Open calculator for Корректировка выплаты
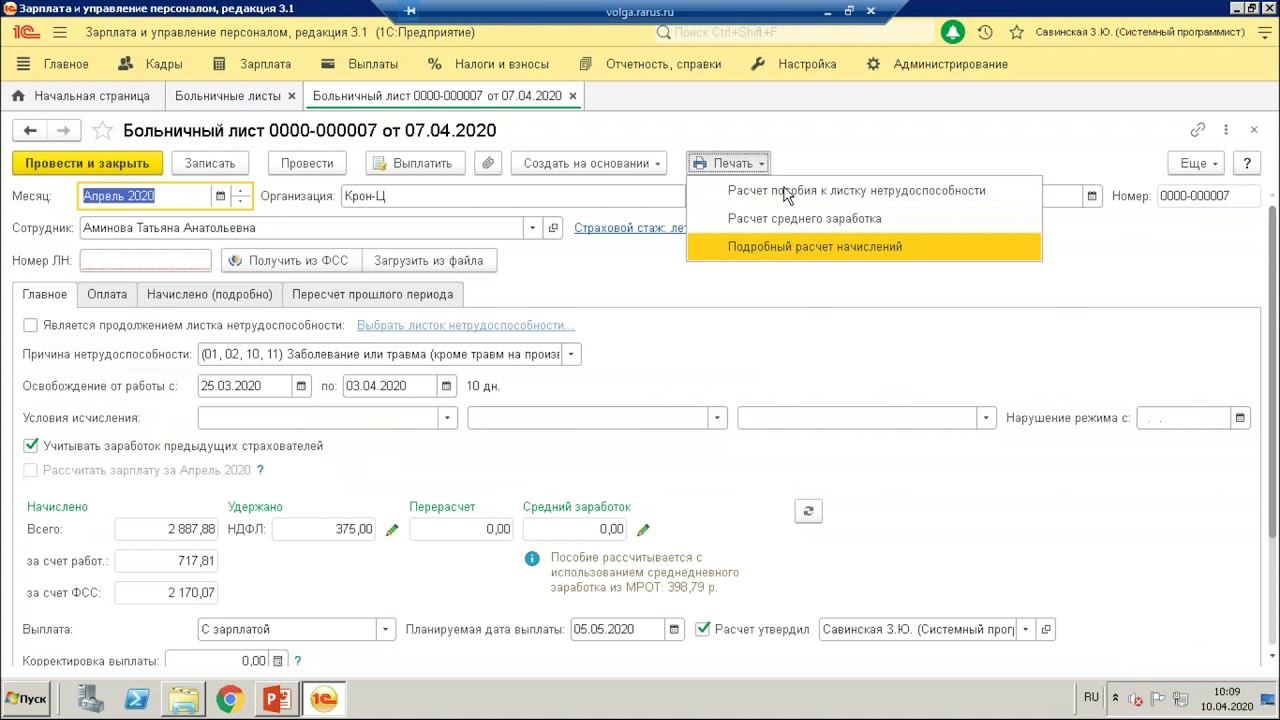1280x720 pixels. coord(278,661)
